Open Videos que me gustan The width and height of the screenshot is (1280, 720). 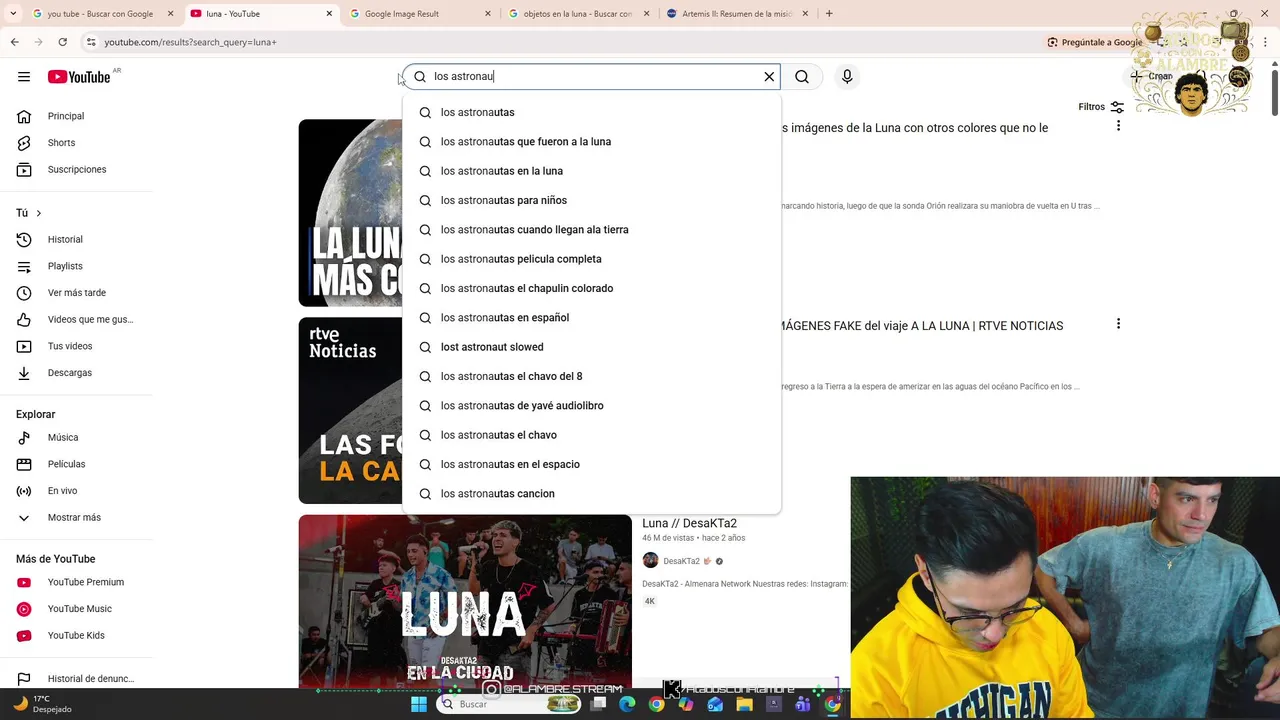pyautogui.click(x=76, y=320)
